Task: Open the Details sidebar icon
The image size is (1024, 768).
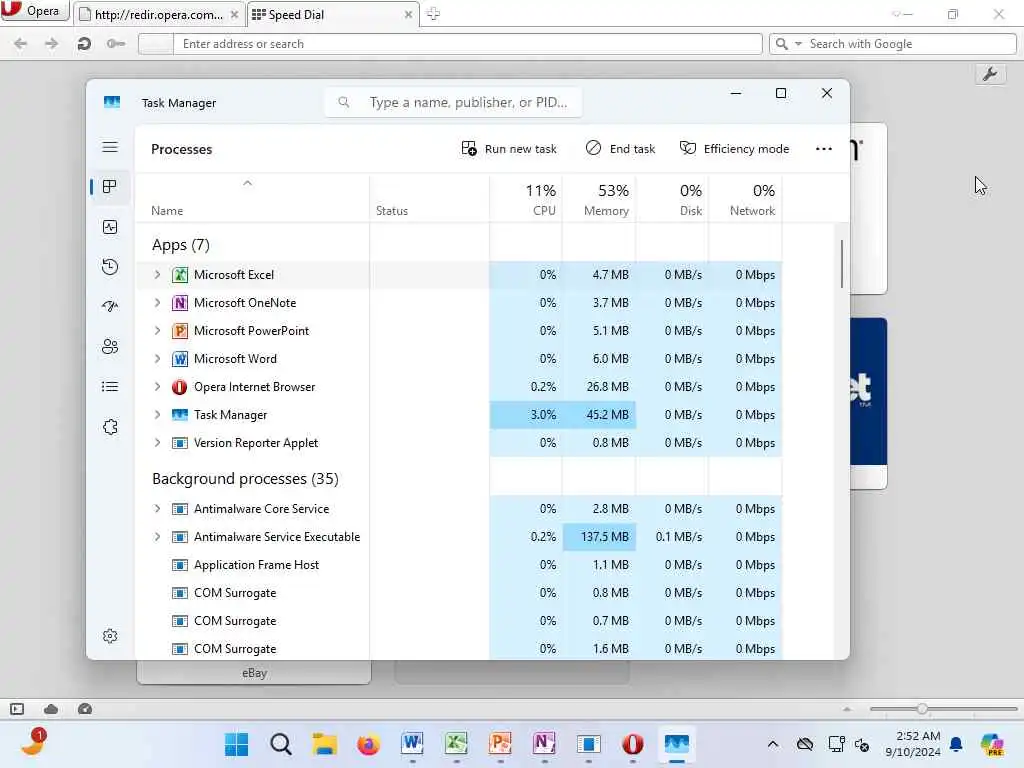Action: tap(110, 387)
